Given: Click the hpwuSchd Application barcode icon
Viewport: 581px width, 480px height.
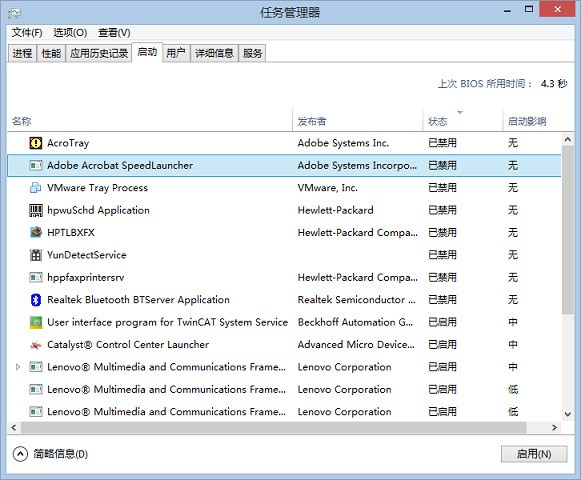Looking at the screenshot, I should point(36,210).
